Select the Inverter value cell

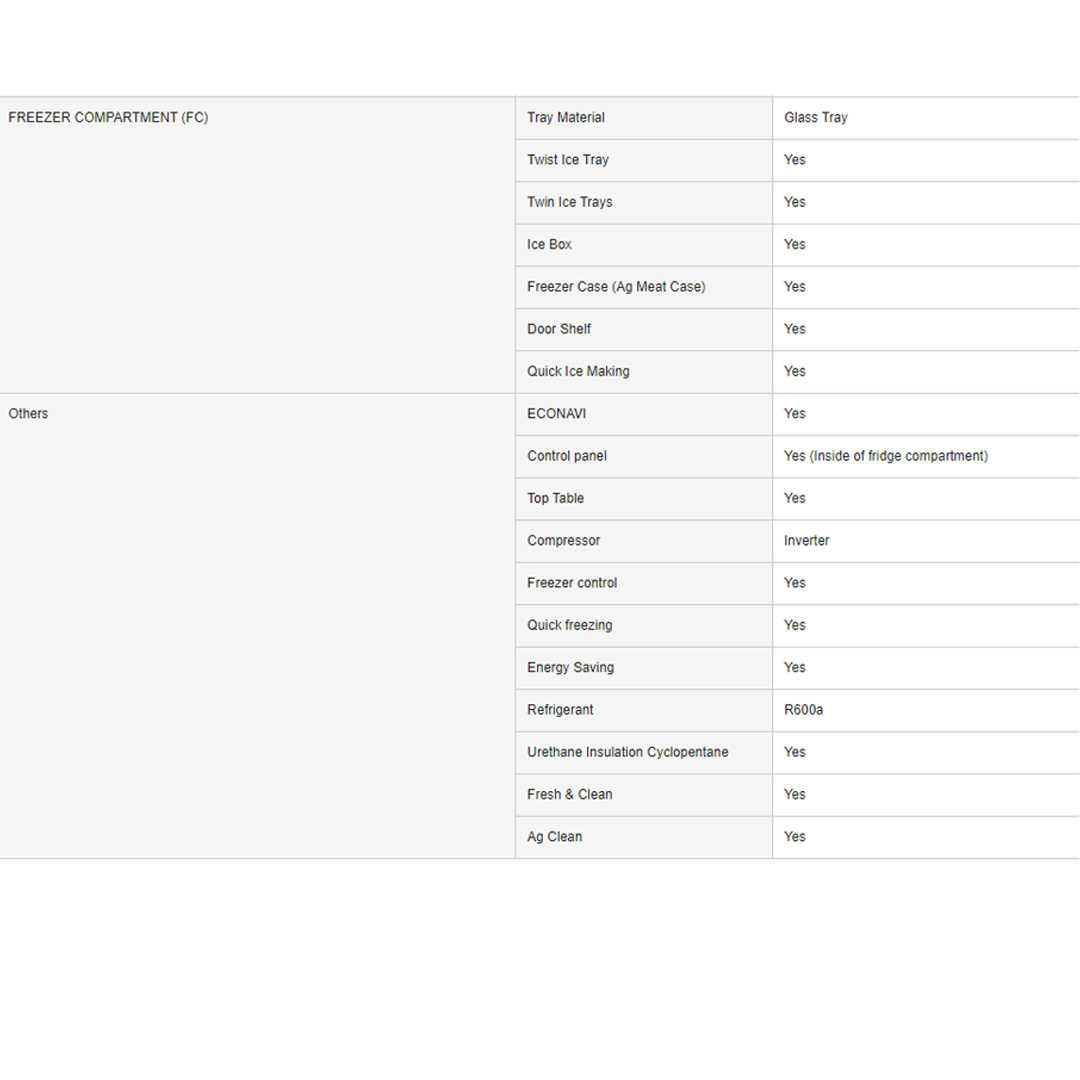[807, 541]
